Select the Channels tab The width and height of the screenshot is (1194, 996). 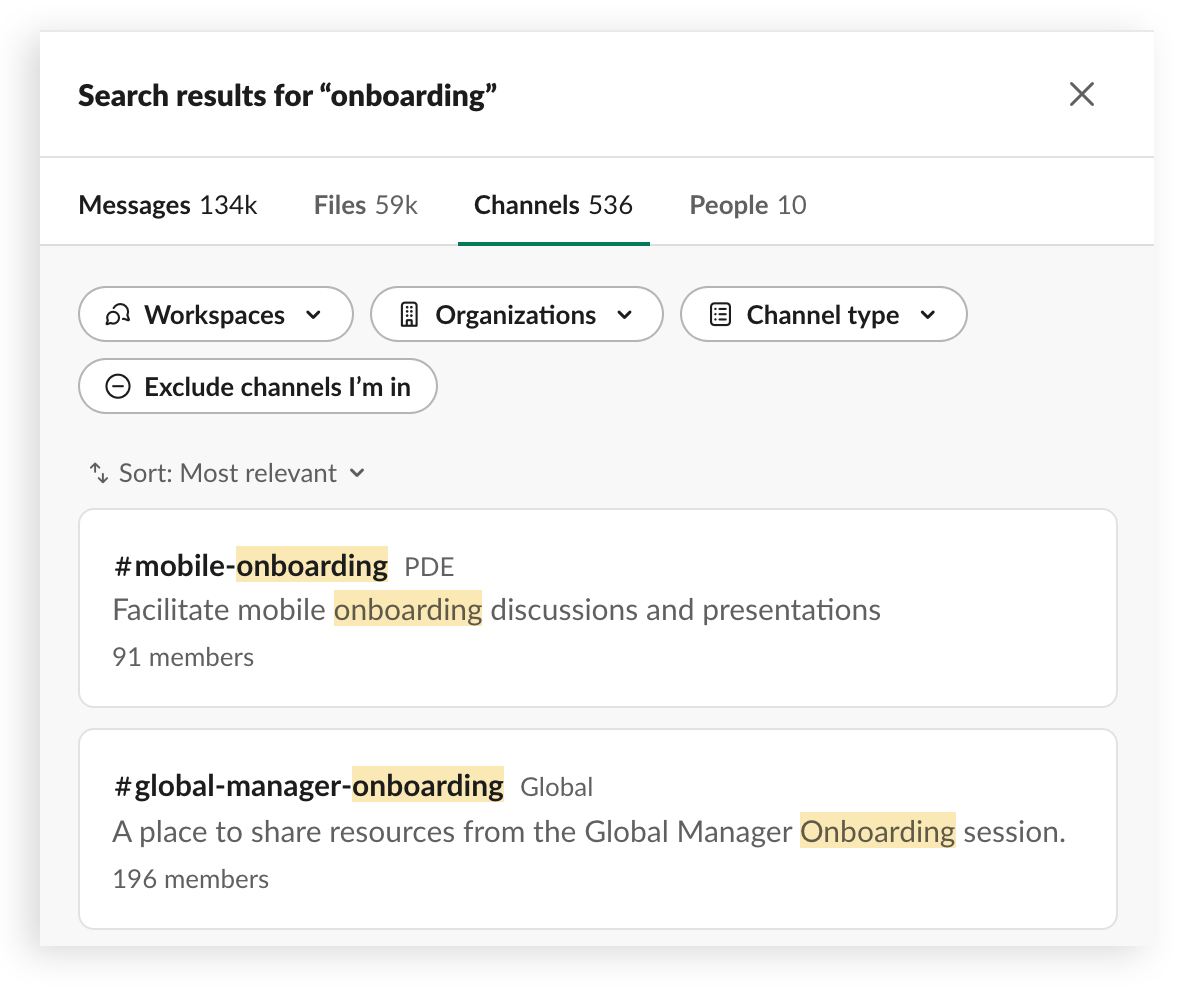[x=553, y=204]
